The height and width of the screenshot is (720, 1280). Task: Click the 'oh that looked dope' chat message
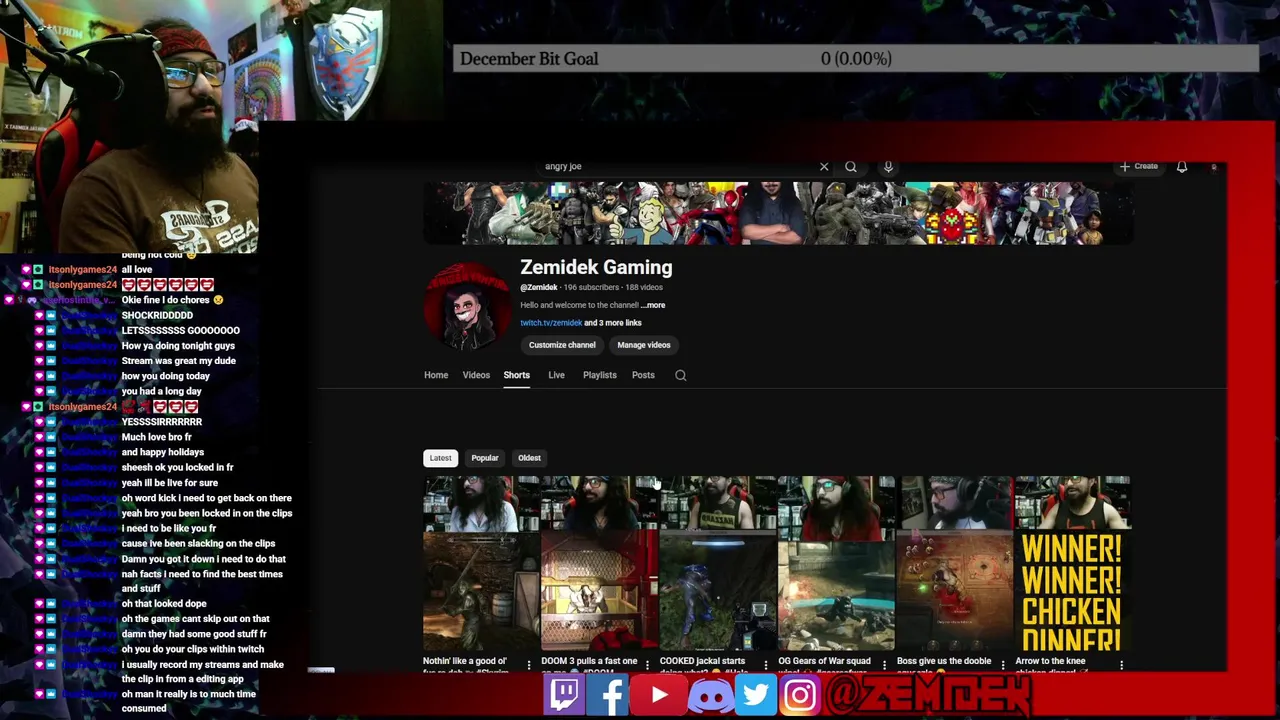[164, 604]
